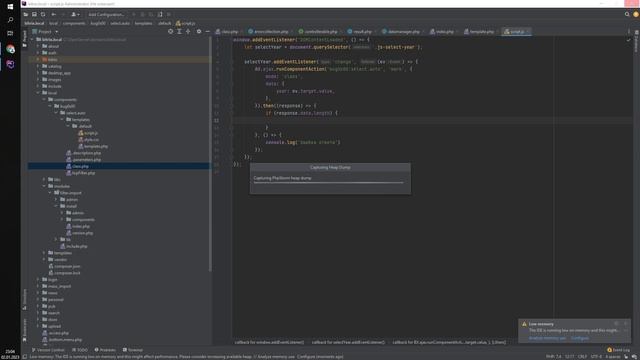640x360 pixels.
Task: Click the tabs overflow menu three-dot icon
Action: tap(629, 31)
